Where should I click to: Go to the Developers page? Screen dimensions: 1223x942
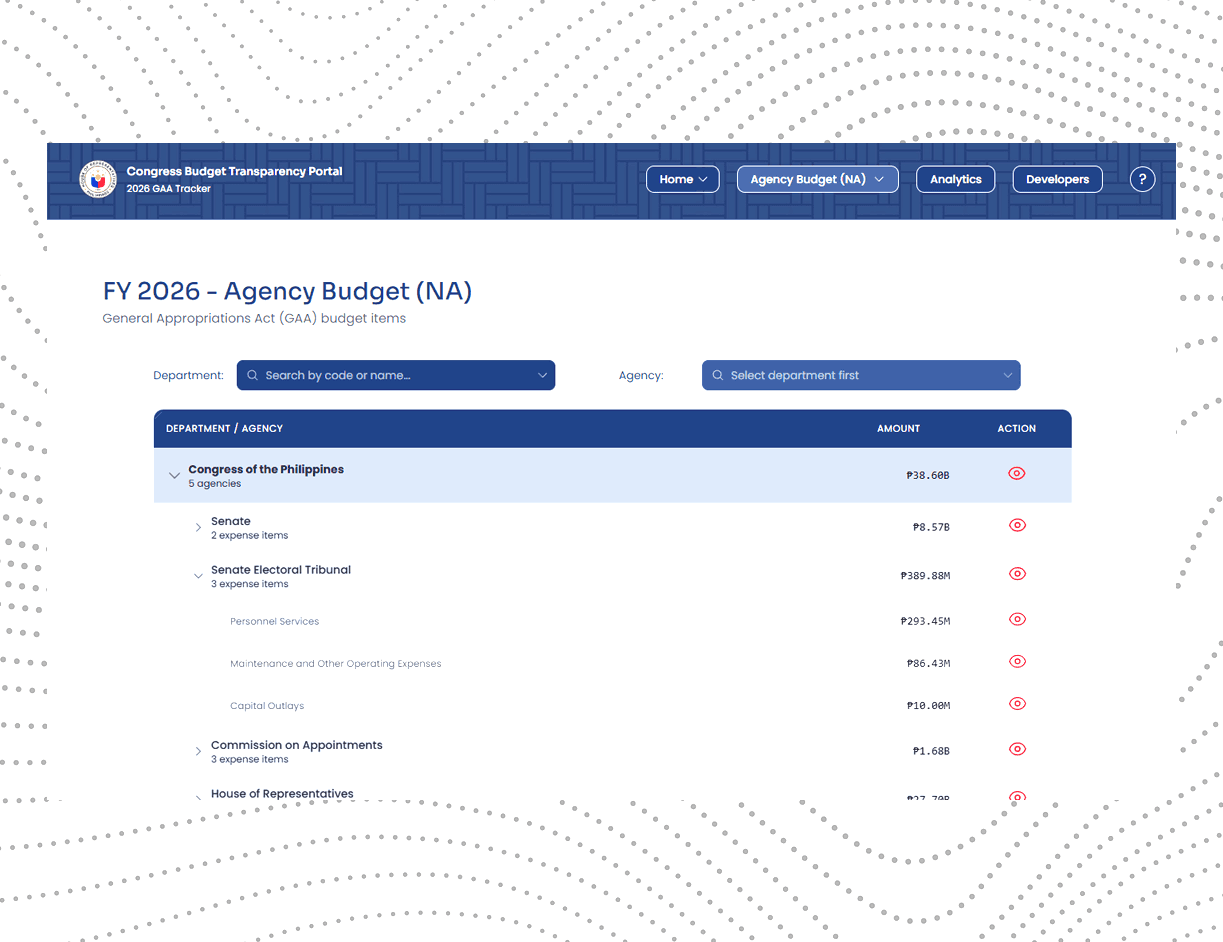(1058, 179)
